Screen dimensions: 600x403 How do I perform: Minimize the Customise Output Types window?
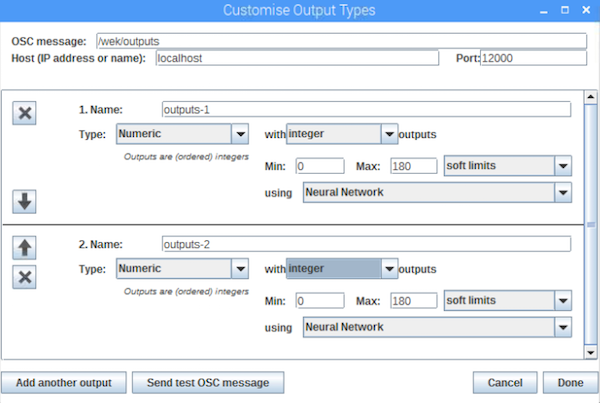point(543,11)
